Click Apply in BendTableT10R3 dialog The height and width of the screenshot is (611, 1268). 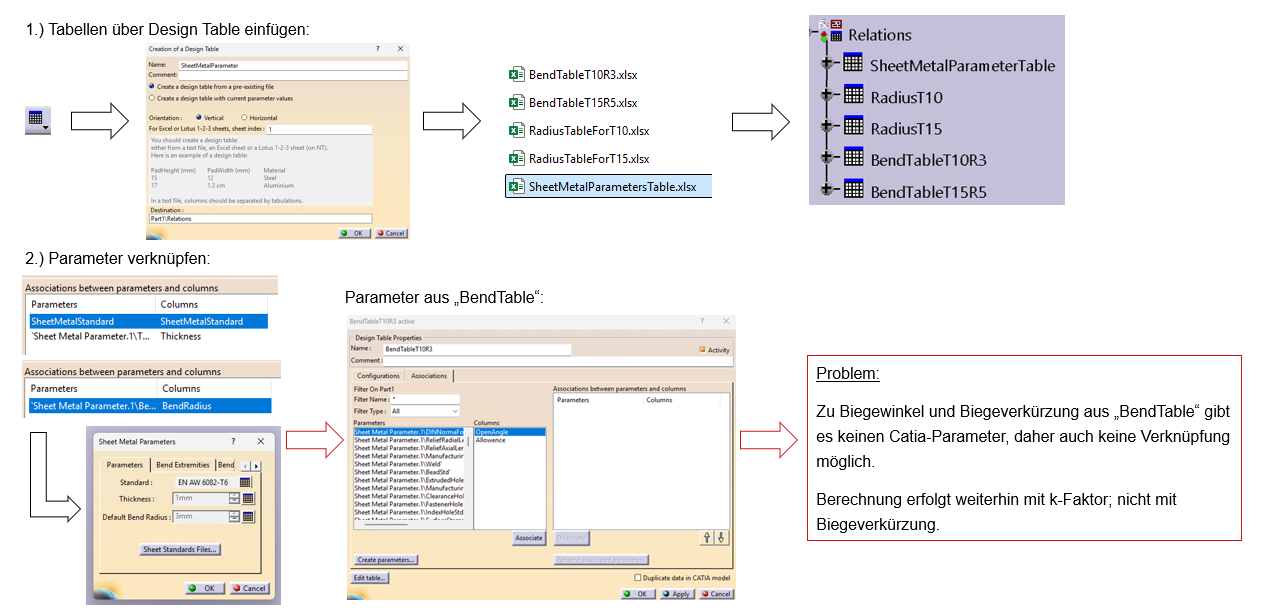tap(677, 594)
